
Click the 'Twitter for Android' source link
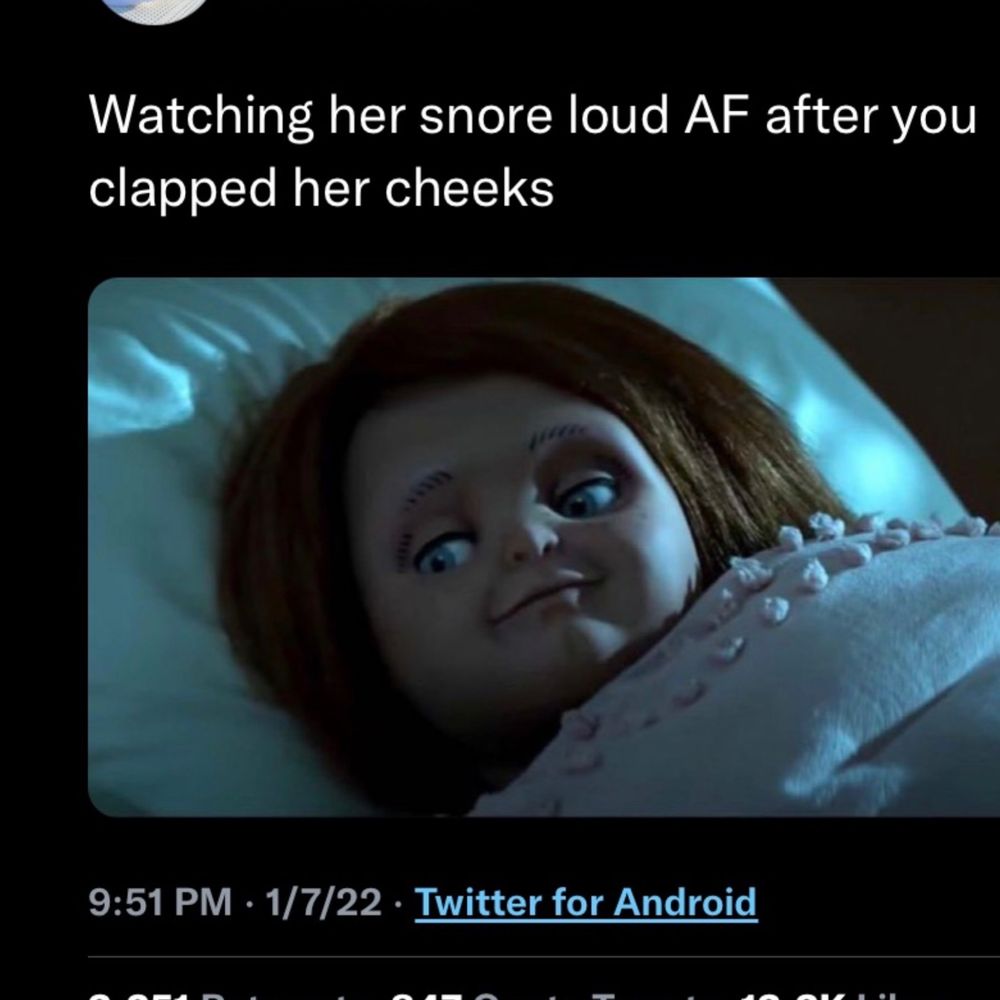[586, 902]
